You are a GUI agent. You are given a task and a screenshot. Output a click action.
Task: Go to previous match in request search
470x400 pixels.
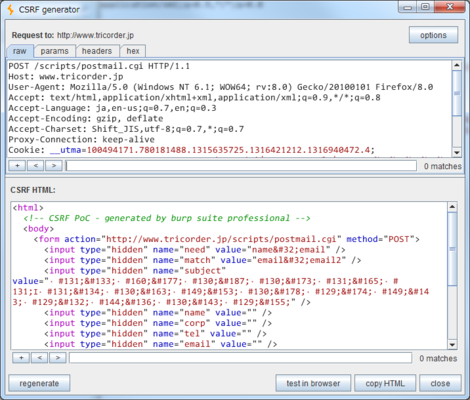tap(36, 166)
